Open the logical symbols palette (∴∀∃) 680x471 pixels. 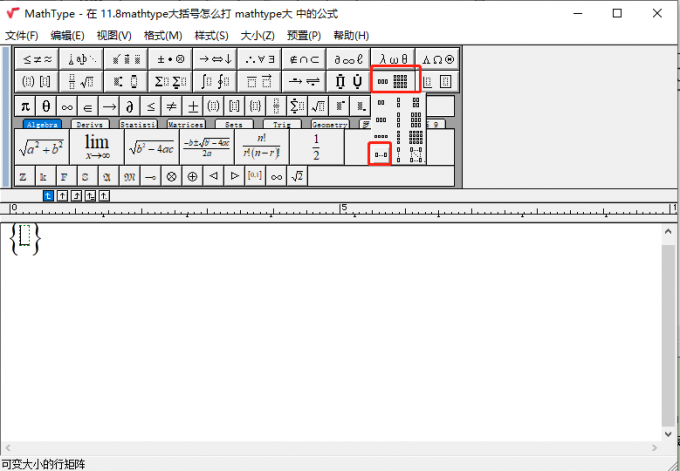click(x=259, y=59)
